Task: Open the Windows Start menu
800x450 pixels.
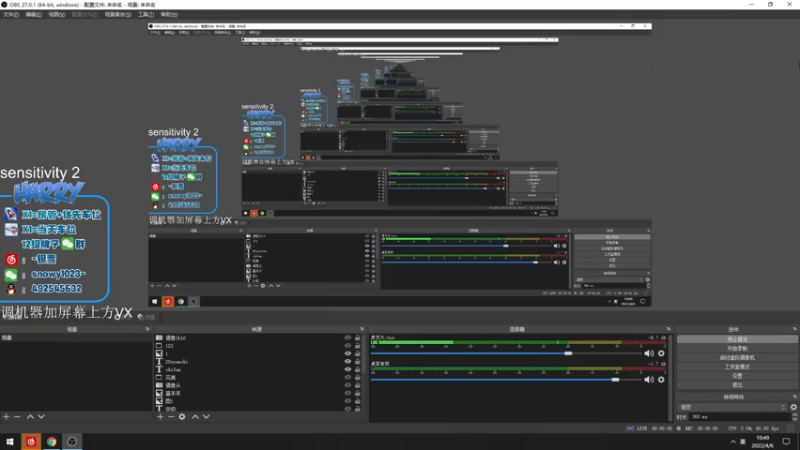Action: click(10, 441)
